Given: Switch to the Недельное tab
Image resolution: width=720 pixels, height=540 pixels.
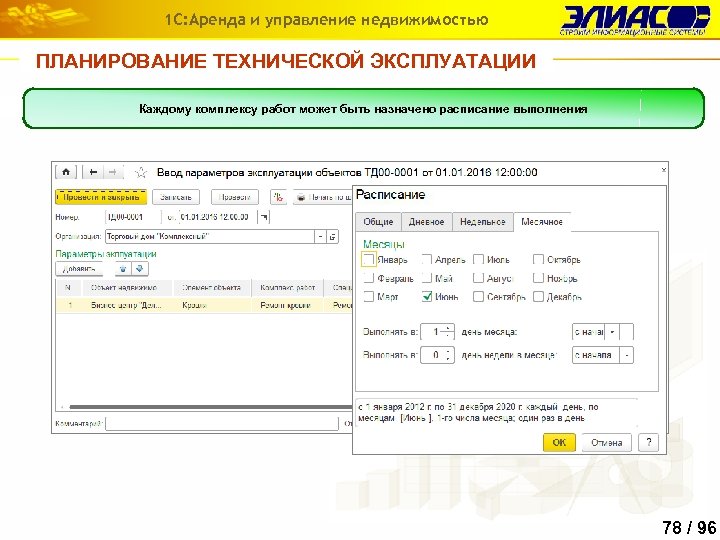Looking at the screenshot, I should tap(483, 222).
